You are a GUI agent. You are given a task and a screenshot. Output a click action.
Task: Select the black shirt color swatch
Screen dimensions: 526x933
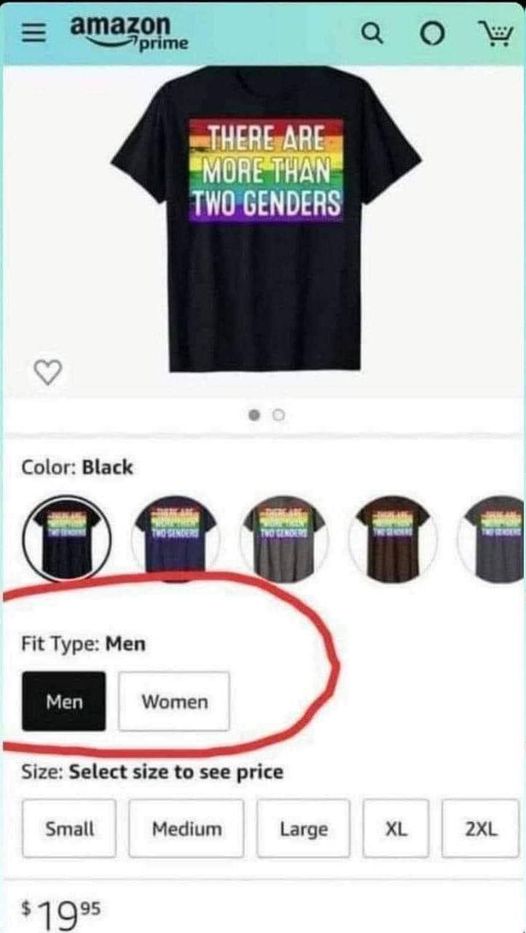[67, 538]
